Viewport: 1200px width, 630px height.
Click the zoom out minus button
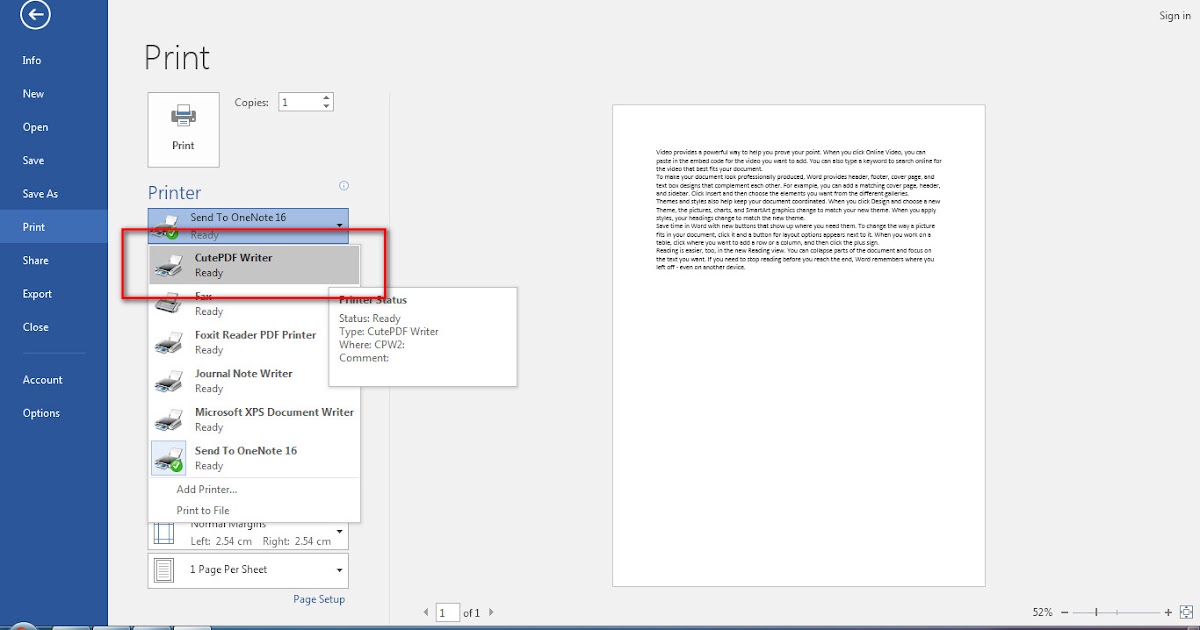point(1064,611)
